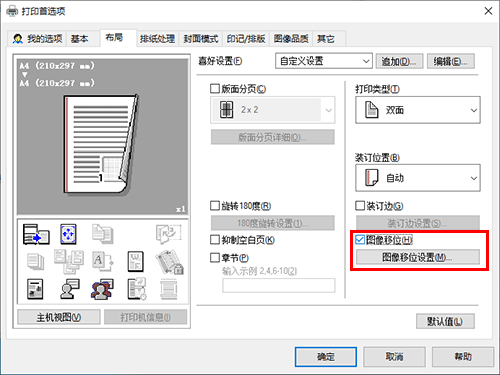Click the printer-to-paper output status icon

pos(36,234)
